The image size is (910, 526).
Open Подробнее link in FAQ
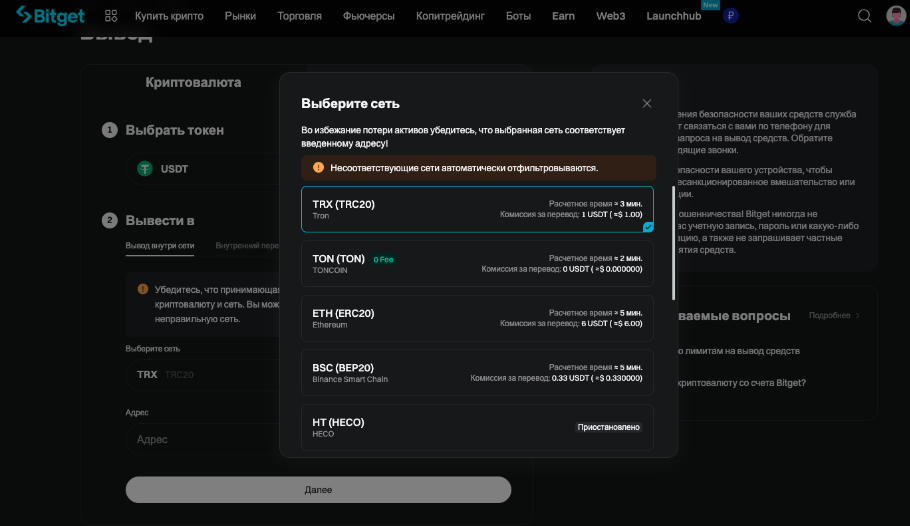(829, 315)
